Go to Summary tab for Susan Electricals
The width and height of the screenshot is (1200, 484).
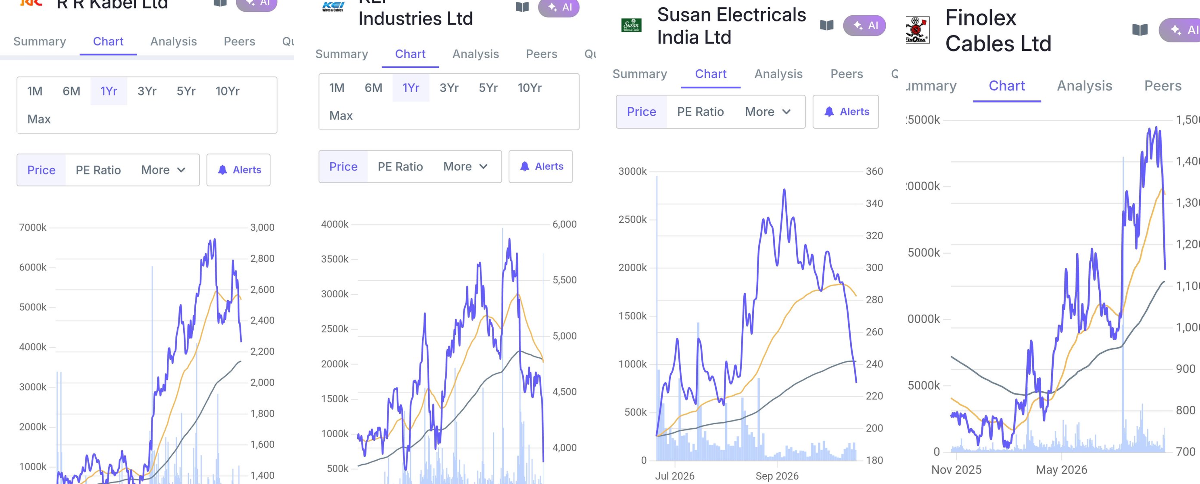click(640, 74)
